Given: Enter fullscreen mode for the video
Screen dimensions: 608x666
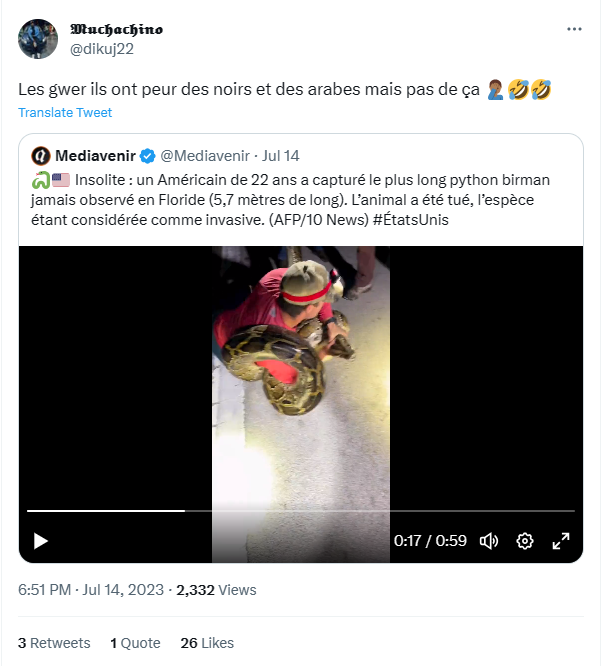Looking at the screenshot, I should (561, 541).
